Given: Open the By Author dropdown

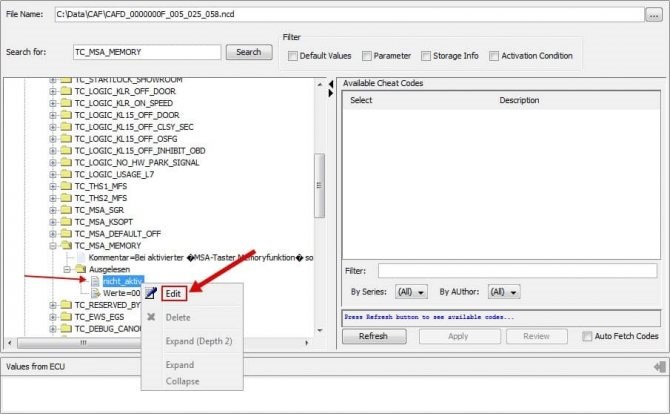Looking at the screenshot, I should 502,292.
